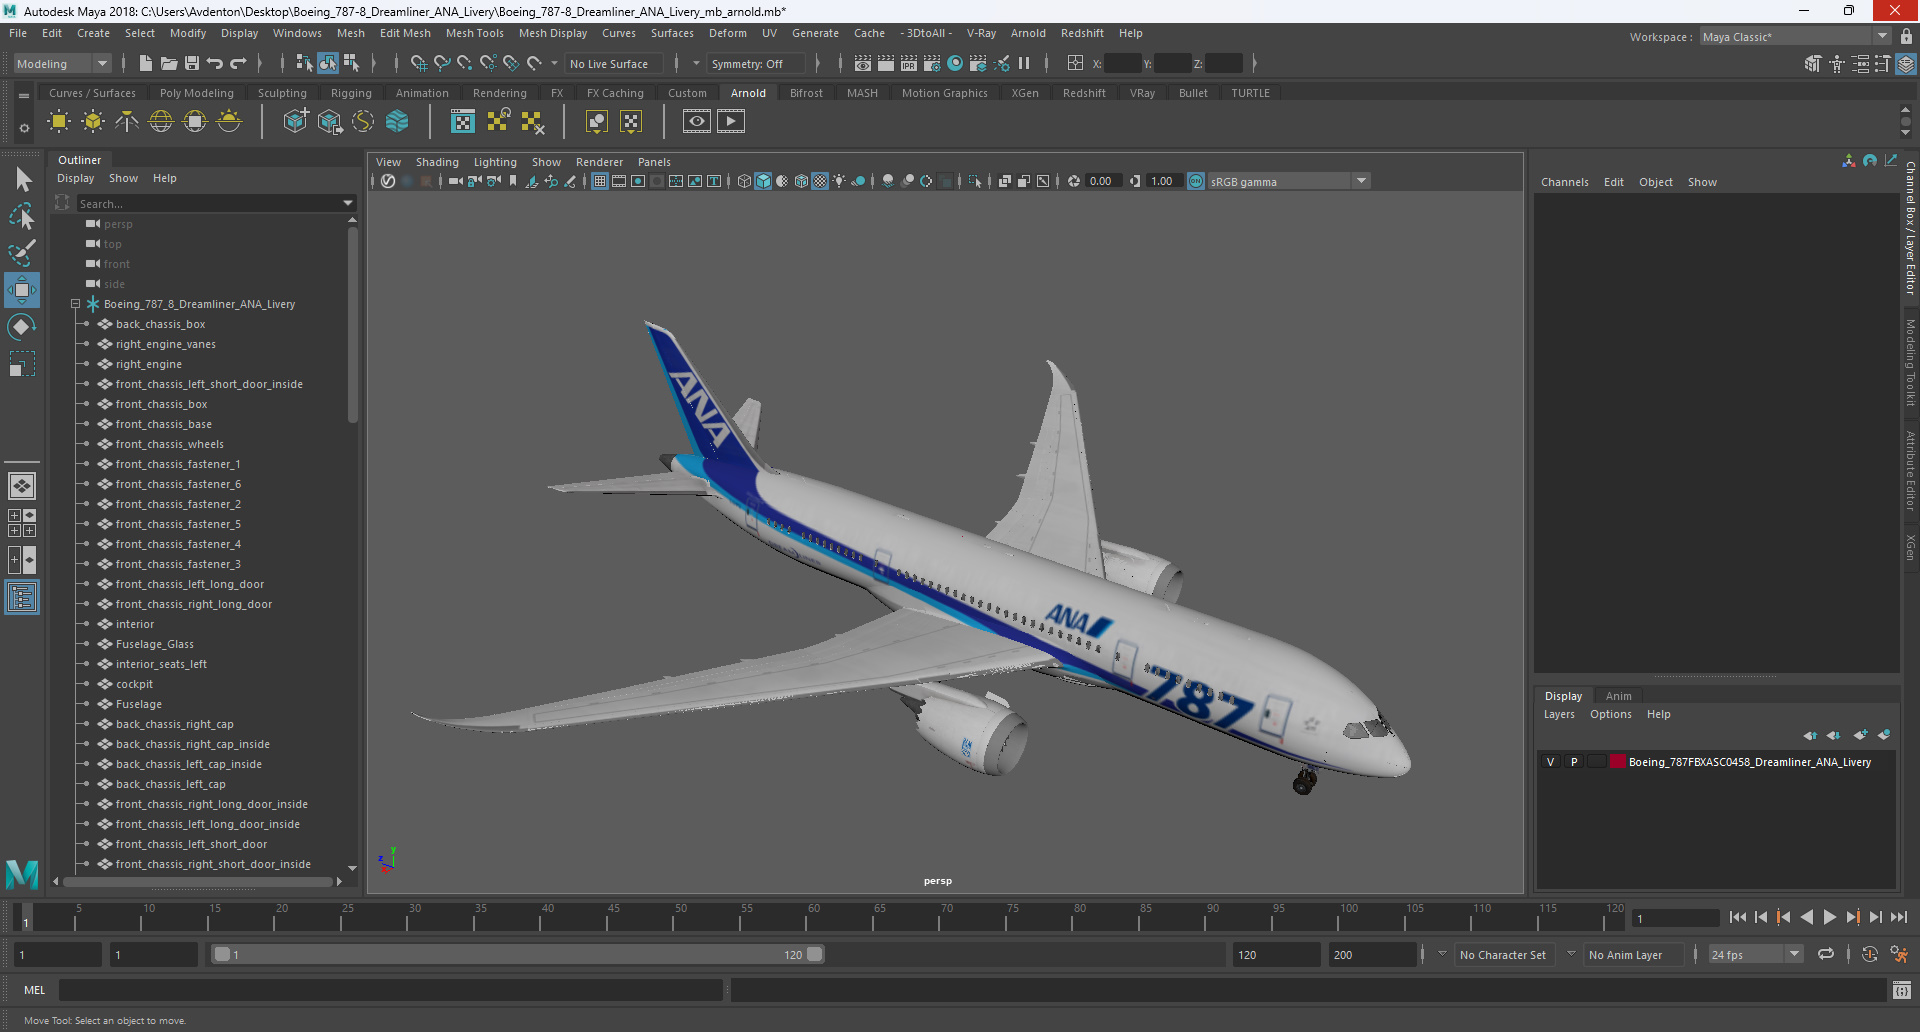This screenshot has height=1032, width=1920.
Task: Toggle viewport grid display
Action: click(x=600, y=181)
